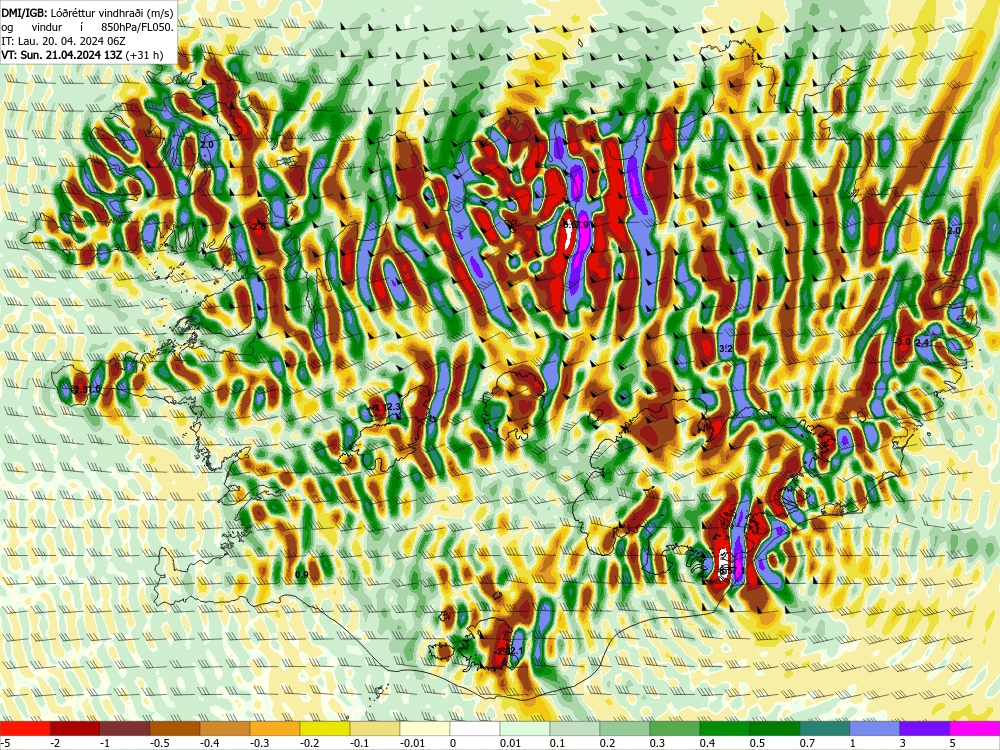Click the legend value -5
Image resolution: width=1000 pixels, height=750 pixels.
click(x=5, y=743)
